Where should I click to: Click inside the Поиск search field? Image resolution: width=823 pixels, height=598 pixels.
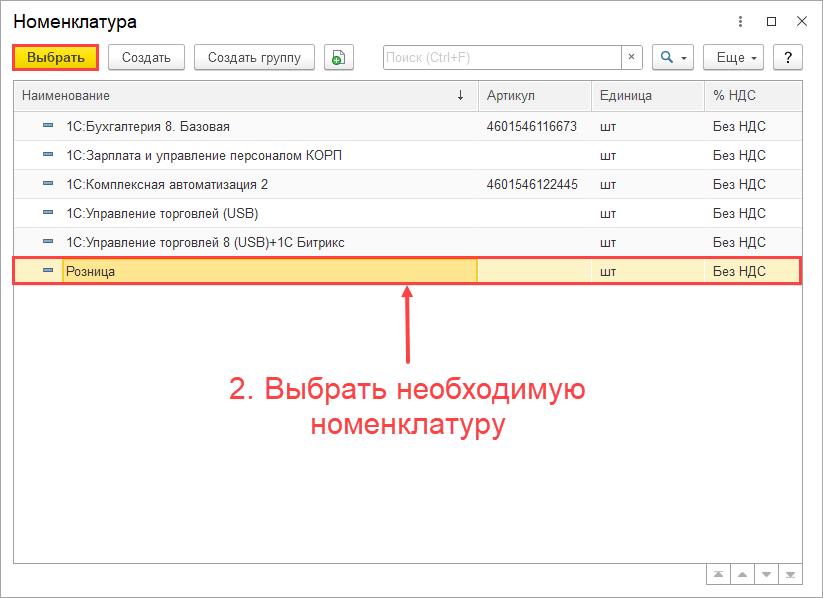(x=500, y=57)
